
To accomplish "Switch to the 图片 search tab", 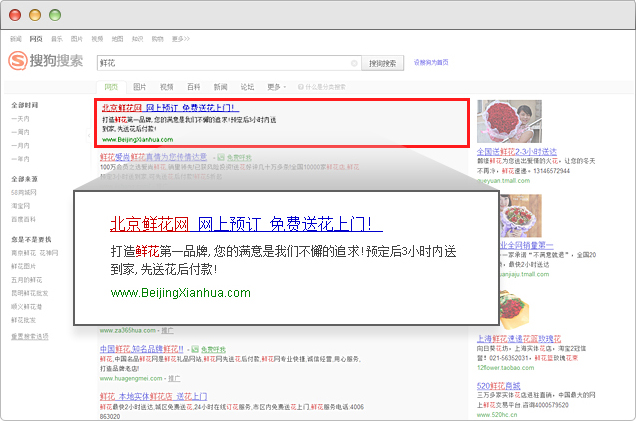I will tap(140, 87).
